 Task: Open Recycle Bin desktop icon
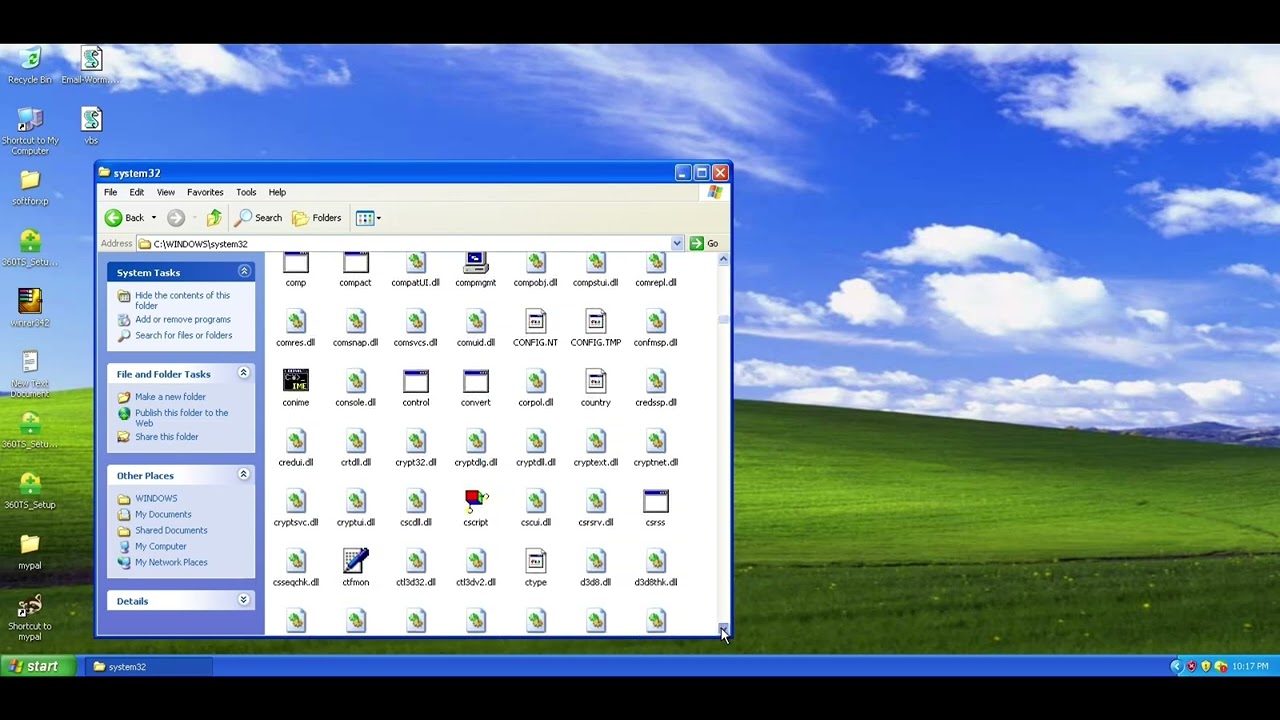[x=30, y=66]
